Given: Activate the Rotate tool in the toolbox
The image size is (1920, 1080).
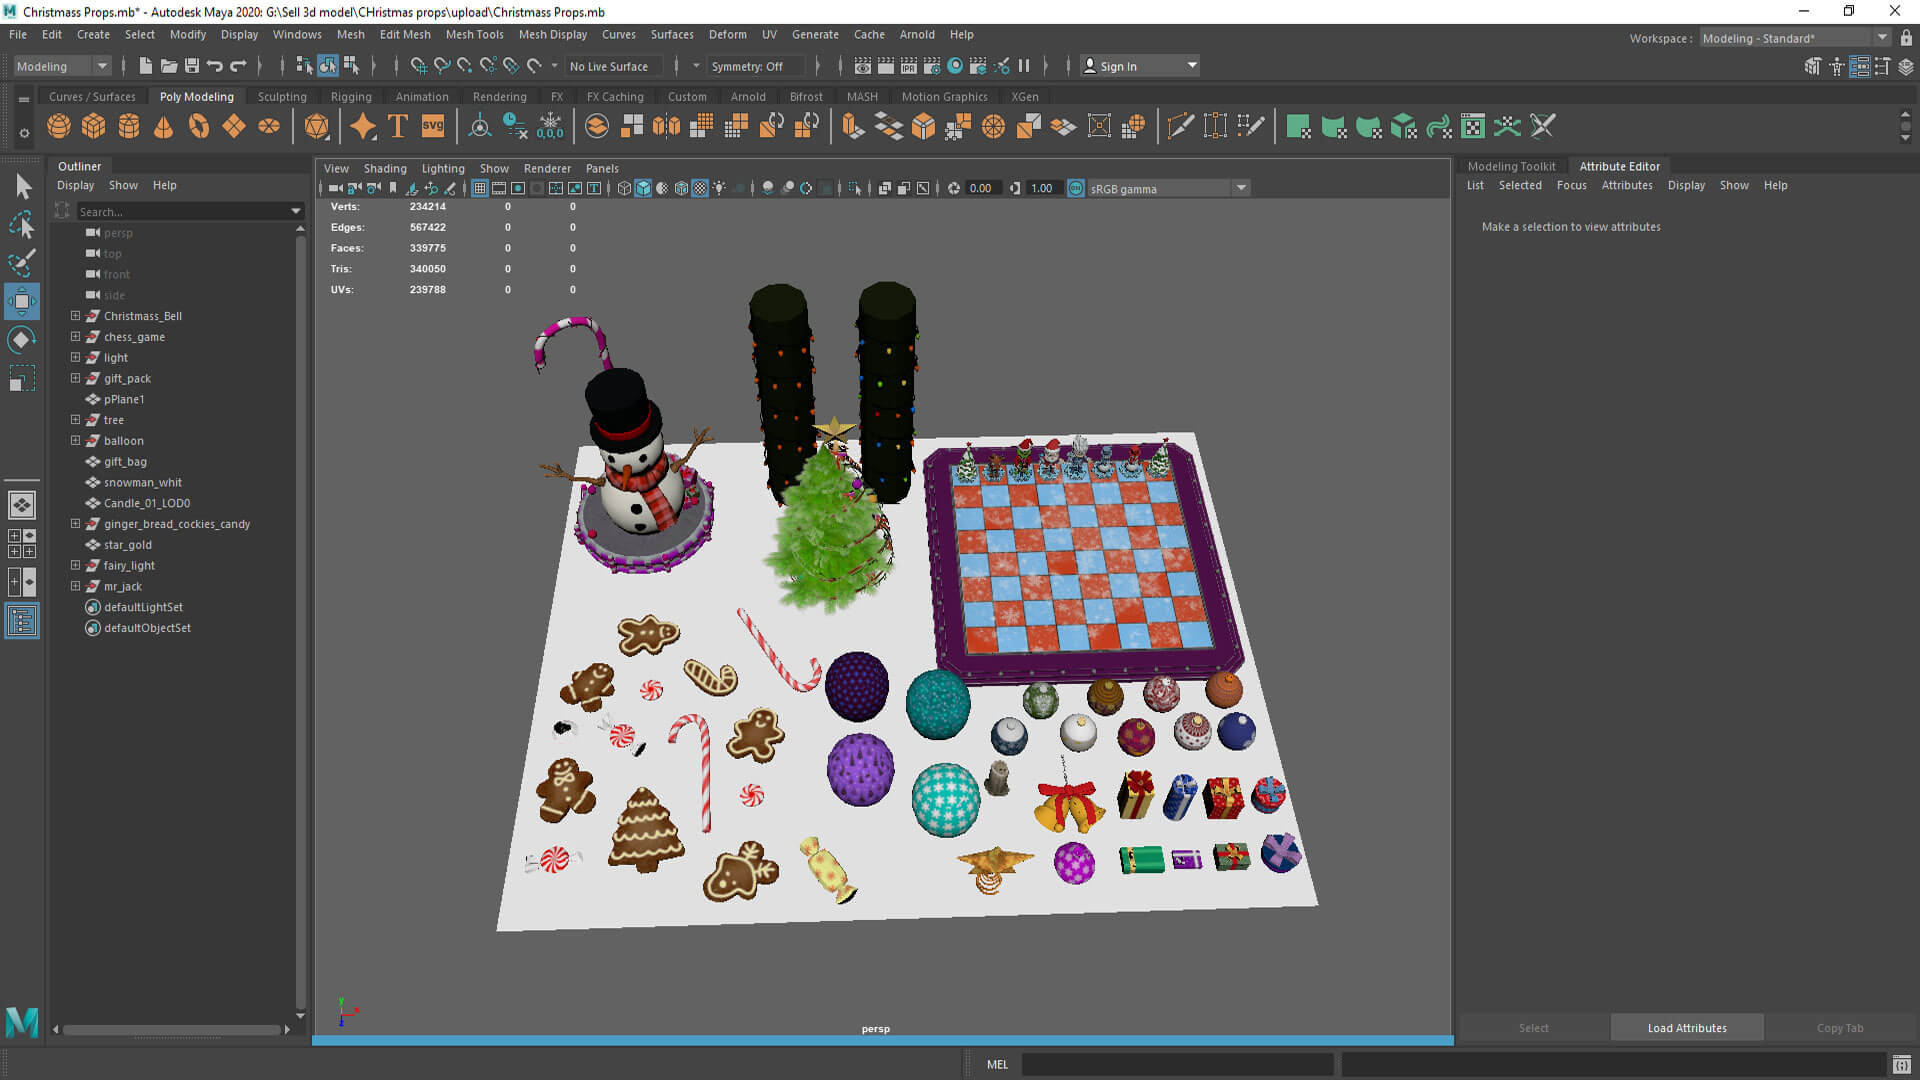Looking at the screenshot, I should (22, 340).
